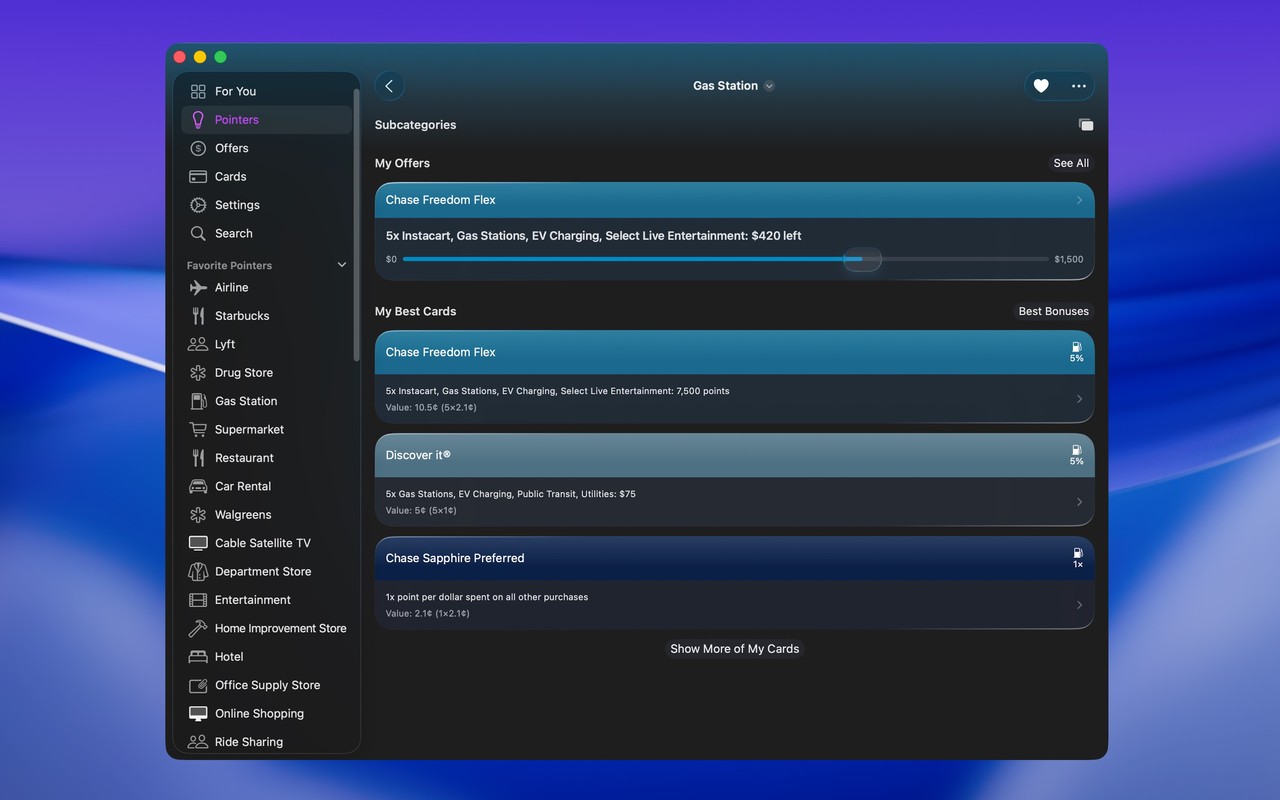1280x800 pixels.
Task: Click the Supermarket cart icon
Action: pos(198,430)
